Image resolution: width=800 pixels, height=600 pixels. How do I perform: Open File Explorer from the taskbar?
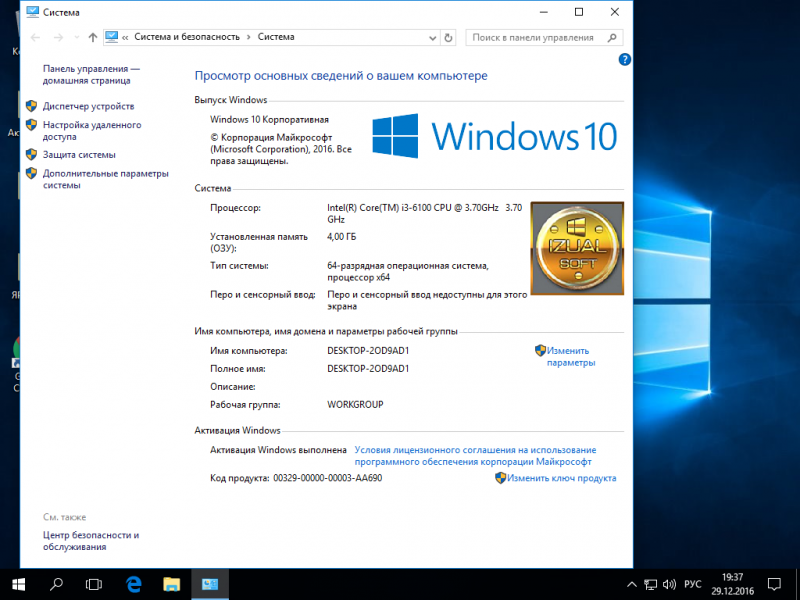click(x=171, y=584)
